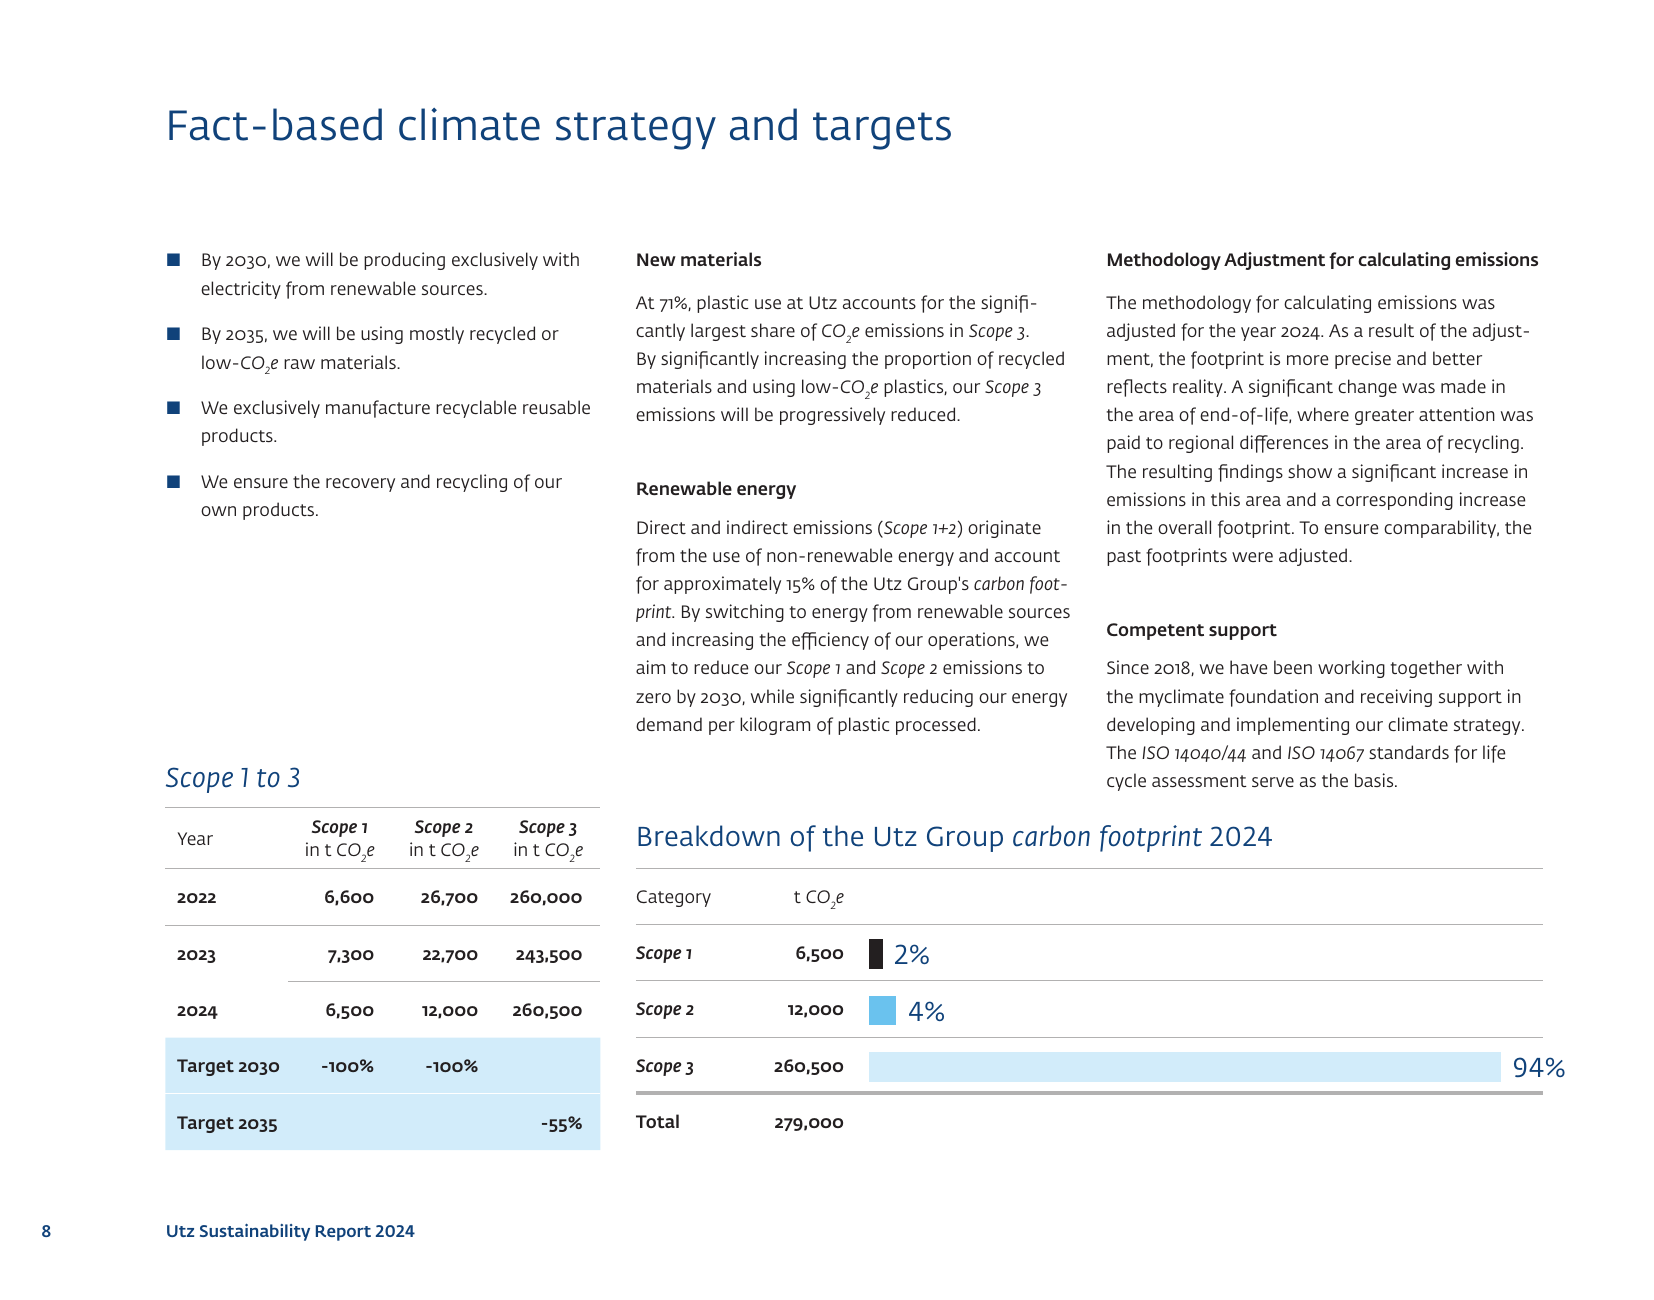Click the "Breakdown of the Utz Group carbon footprint 2024" heading

coord(954,837)
